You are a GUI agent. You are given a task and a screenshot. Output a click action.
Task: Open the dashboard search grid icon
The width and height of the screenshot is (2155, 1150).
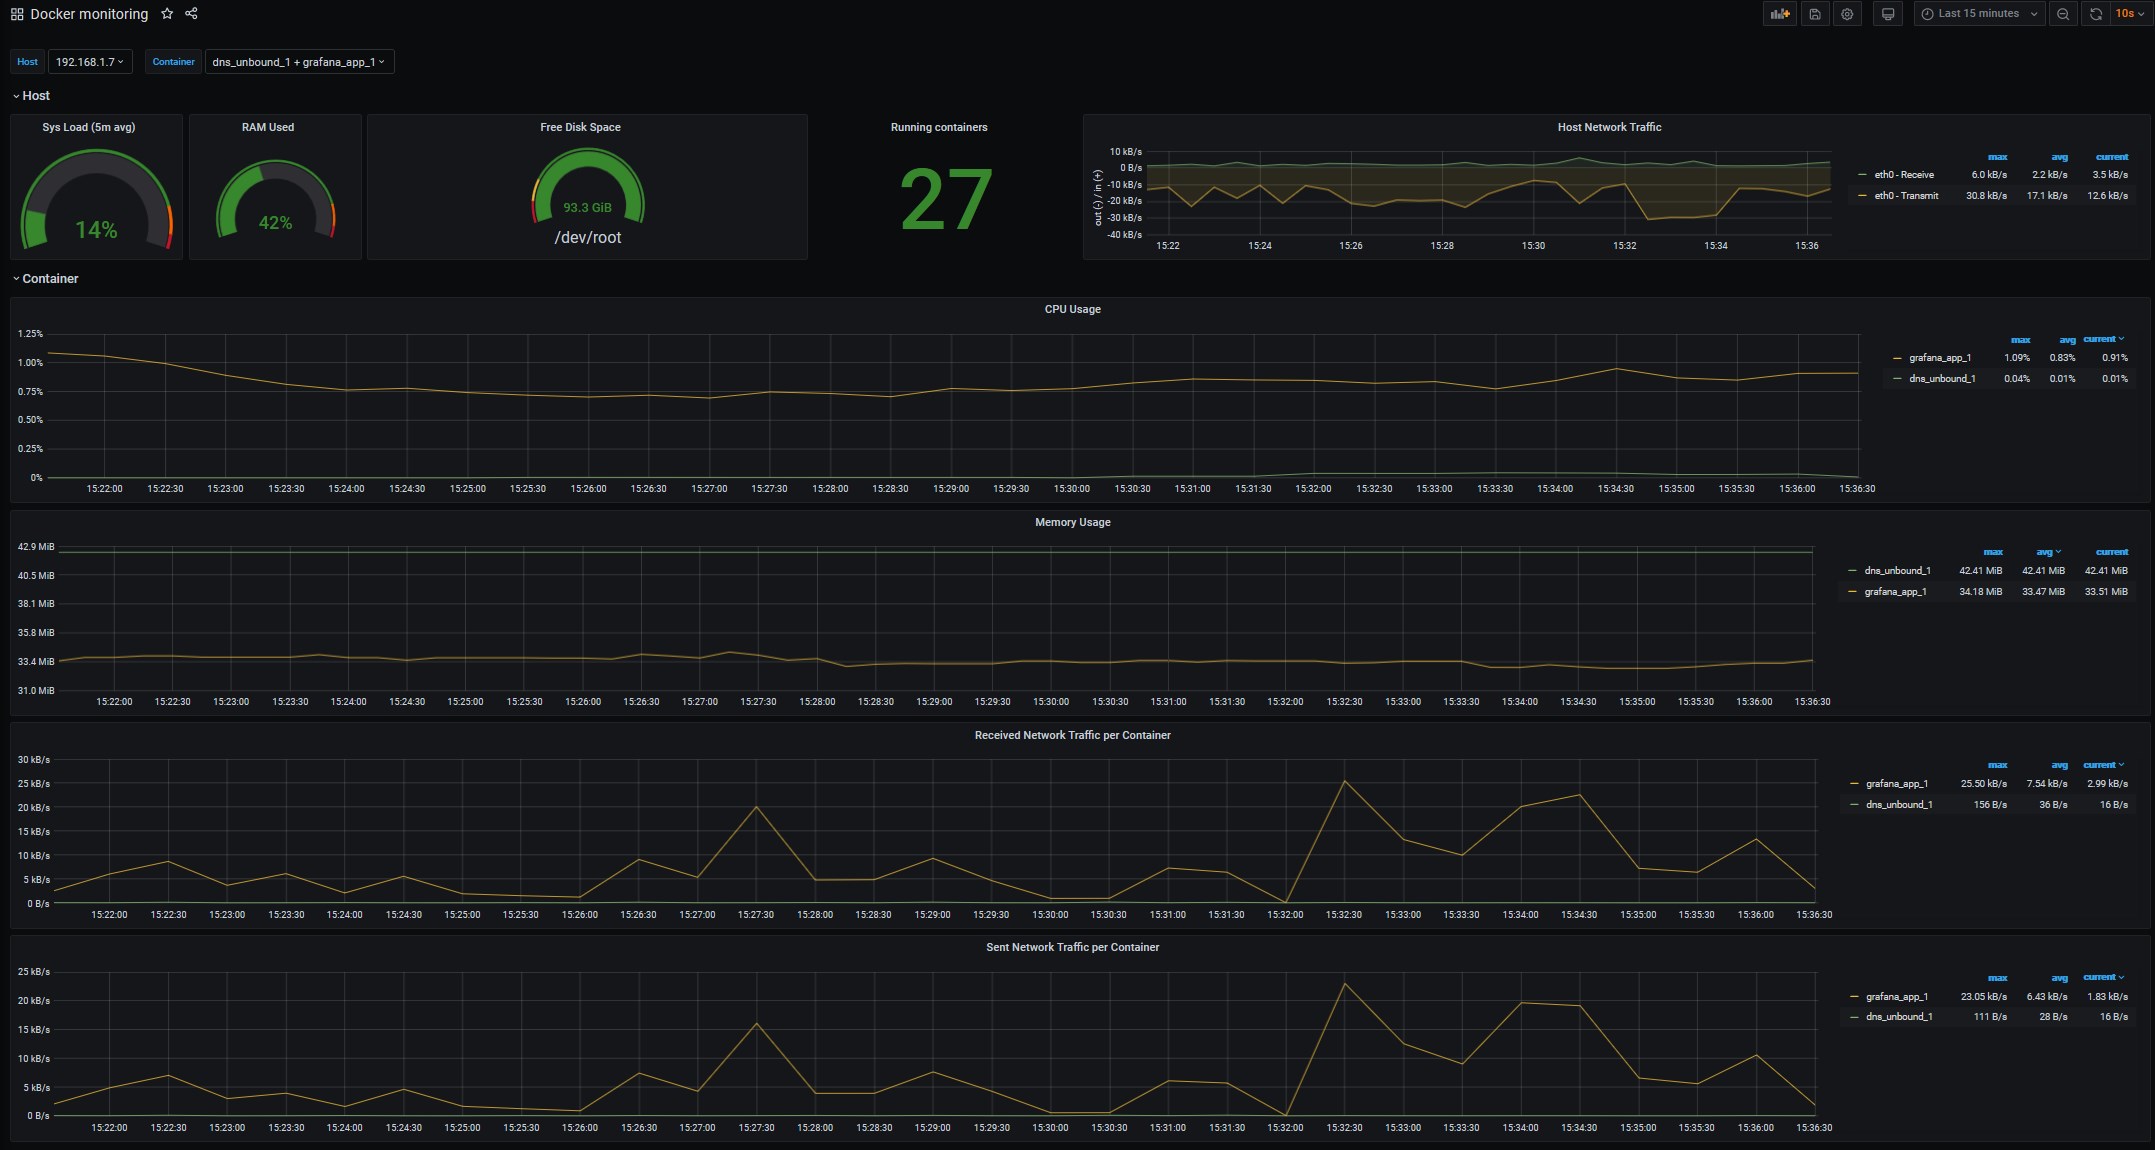pos(17,14)
